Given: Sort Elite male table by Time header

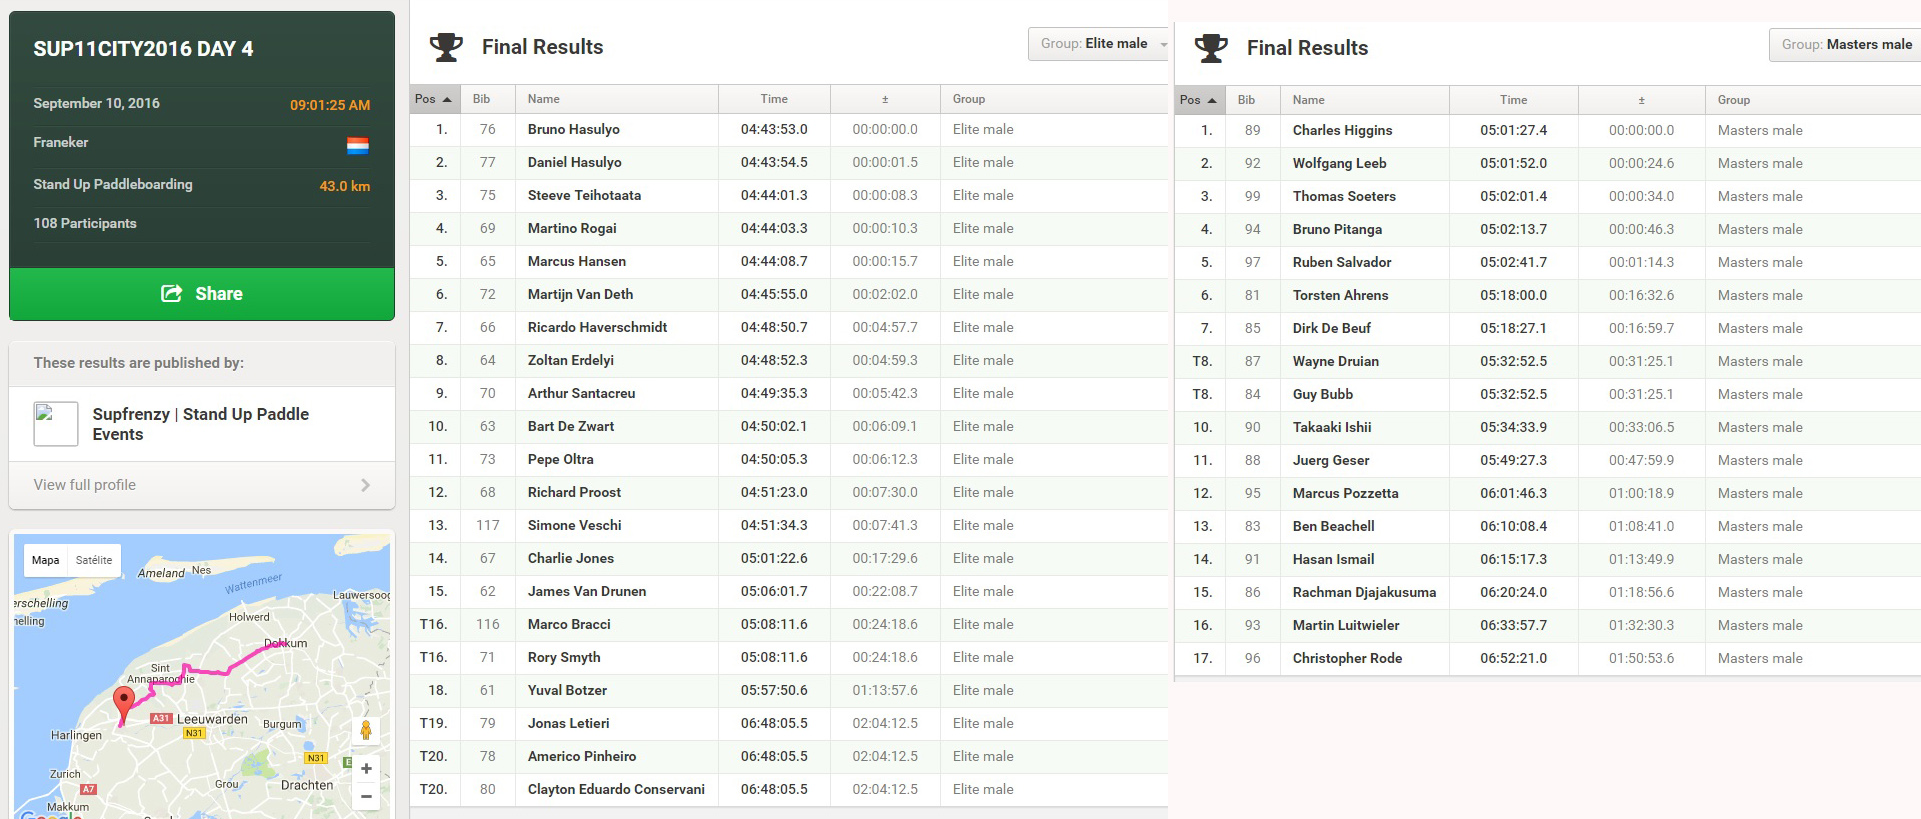Looking at the screenshot, I should pos(774,99).
